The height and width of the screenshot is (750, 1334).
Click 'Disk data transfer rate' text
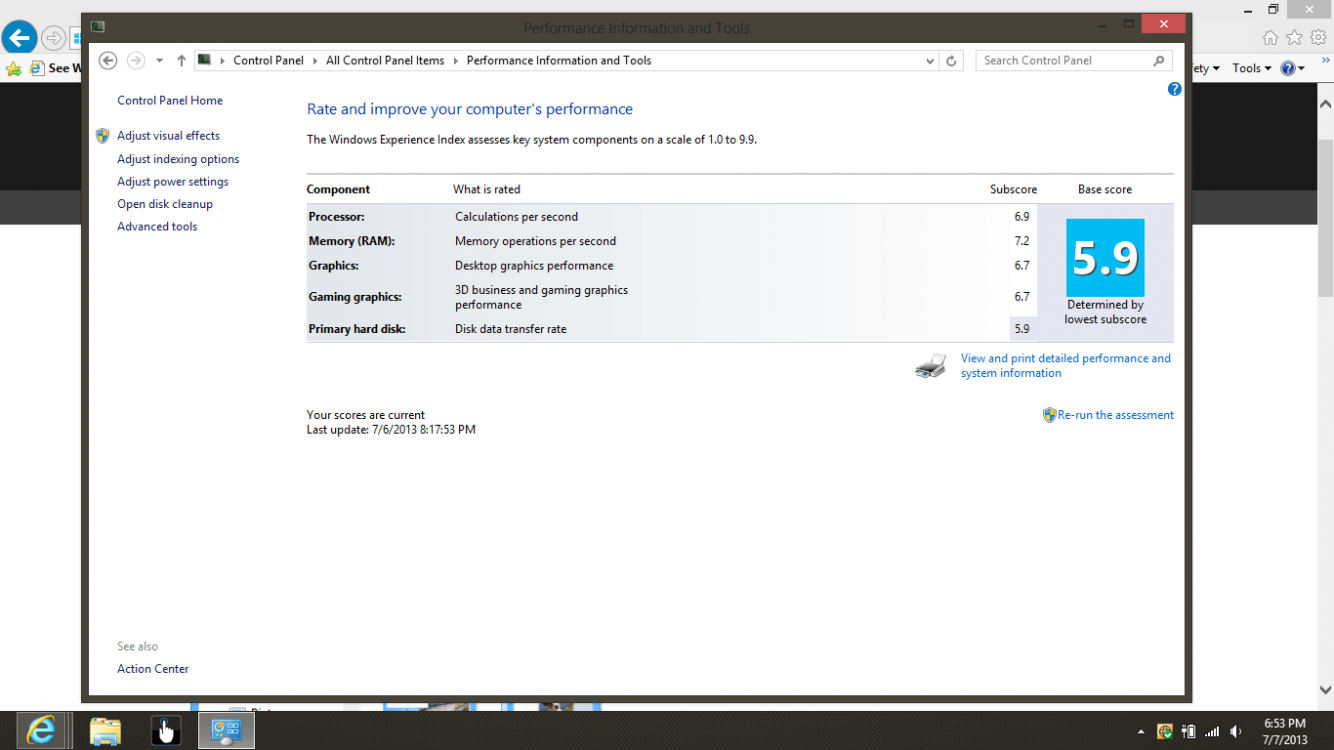point(511,329)
